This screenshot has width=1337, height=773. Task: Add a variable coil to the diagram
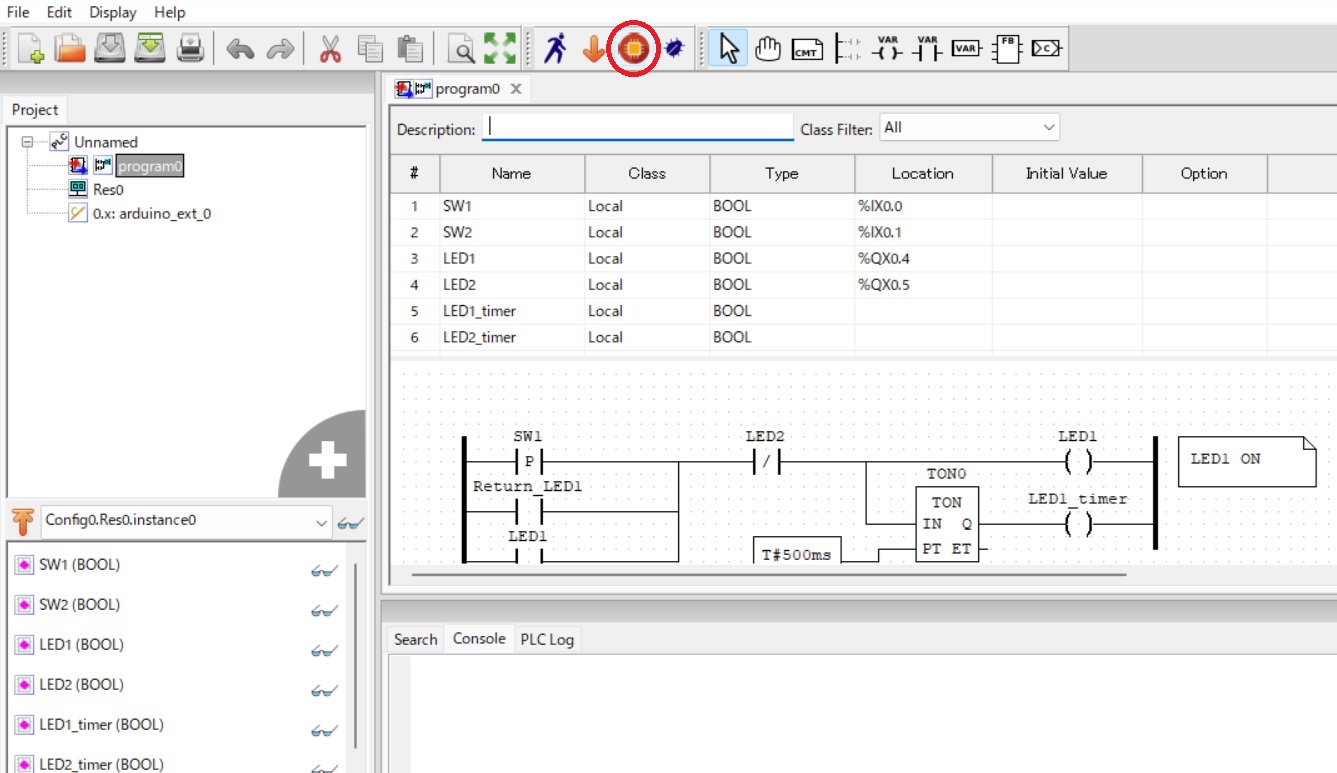coord(888,47)
